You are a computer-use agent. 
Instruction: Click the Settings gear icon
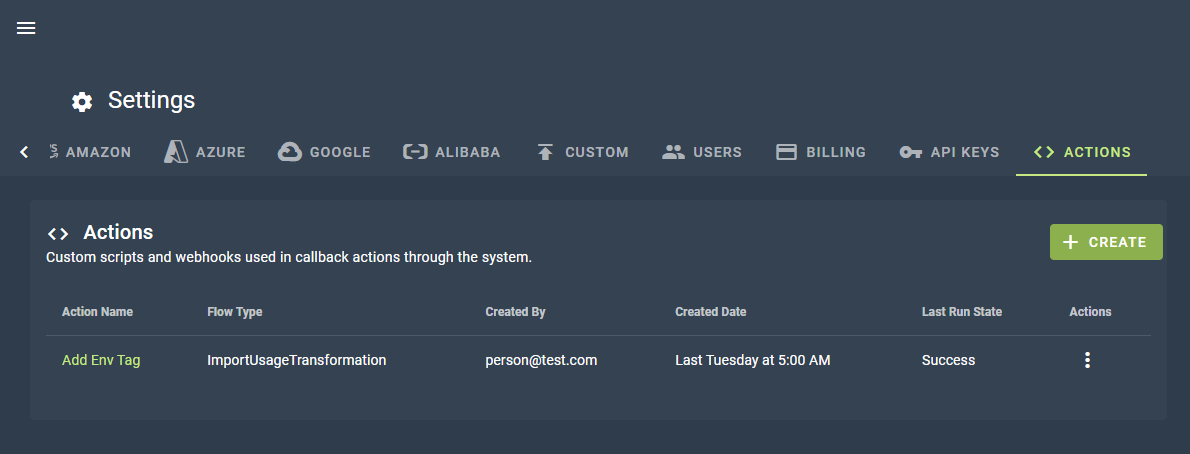(x=82, y=101)
